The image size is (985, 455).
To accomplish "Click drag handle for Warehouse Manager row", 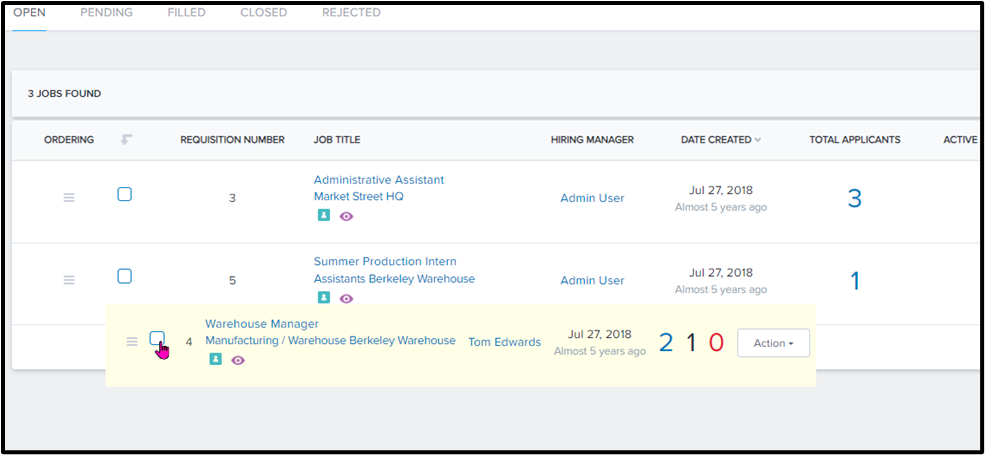I will point(132,342).
